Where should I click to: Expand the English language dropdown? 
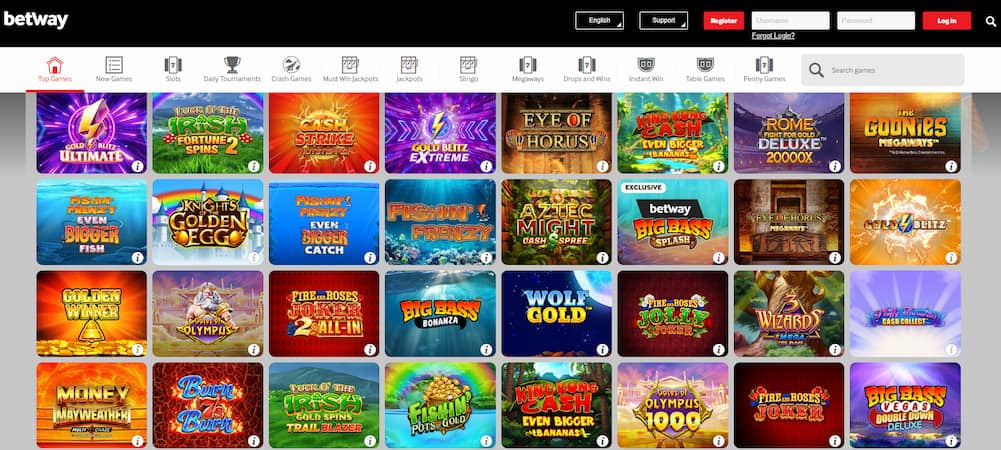pos(599,20)
